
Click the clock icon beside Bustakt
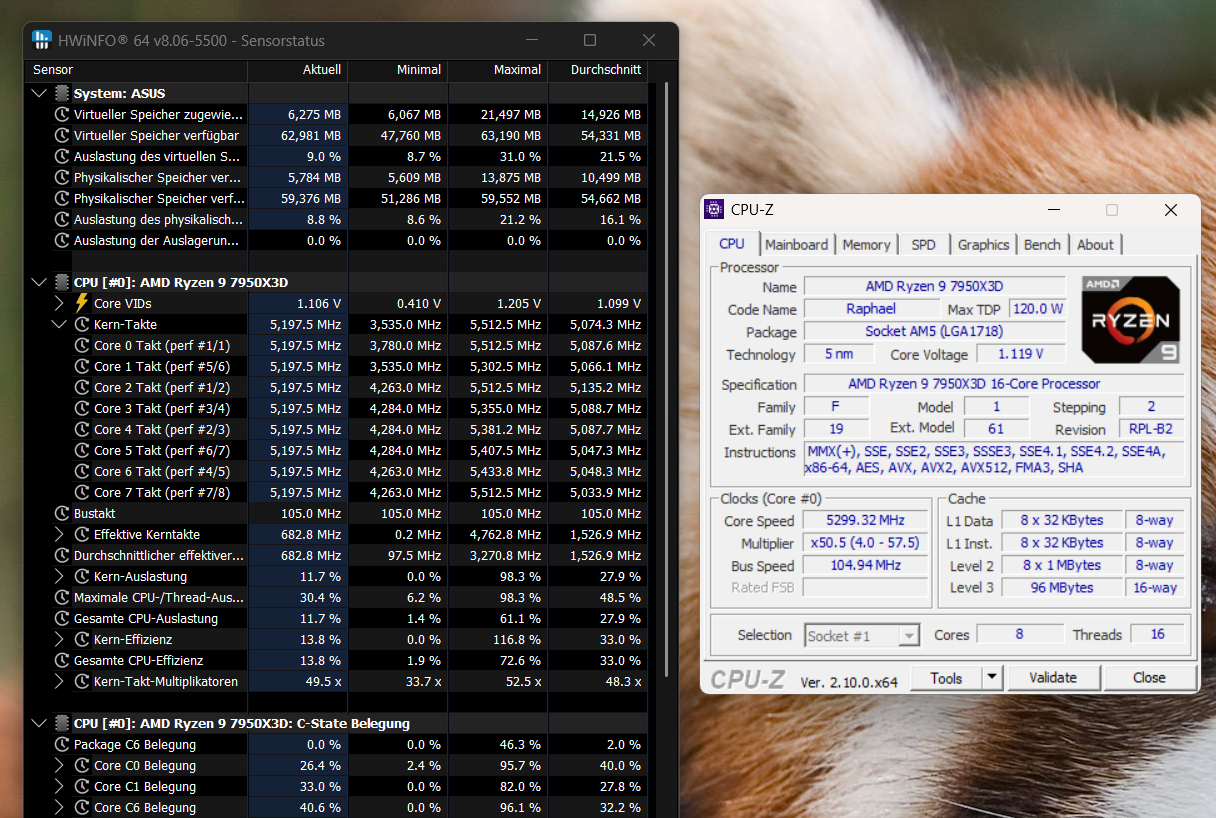coord(62,513)
